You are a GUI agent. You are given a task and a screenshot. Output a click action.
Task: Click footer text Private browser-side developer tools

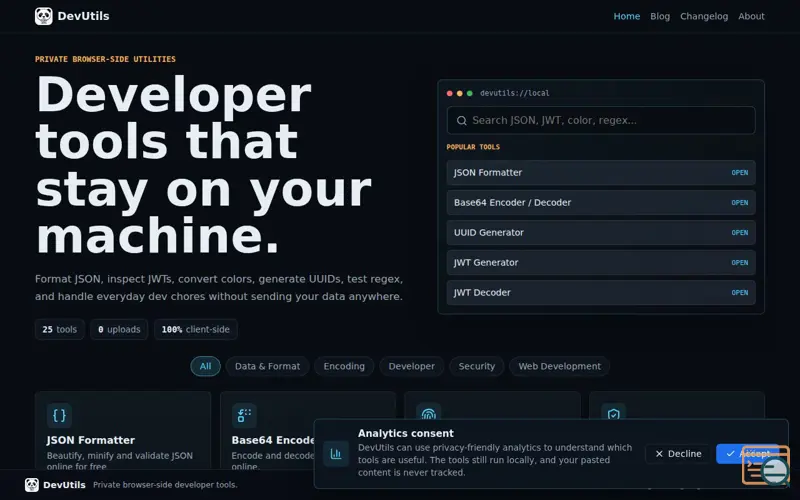point(165,485)
